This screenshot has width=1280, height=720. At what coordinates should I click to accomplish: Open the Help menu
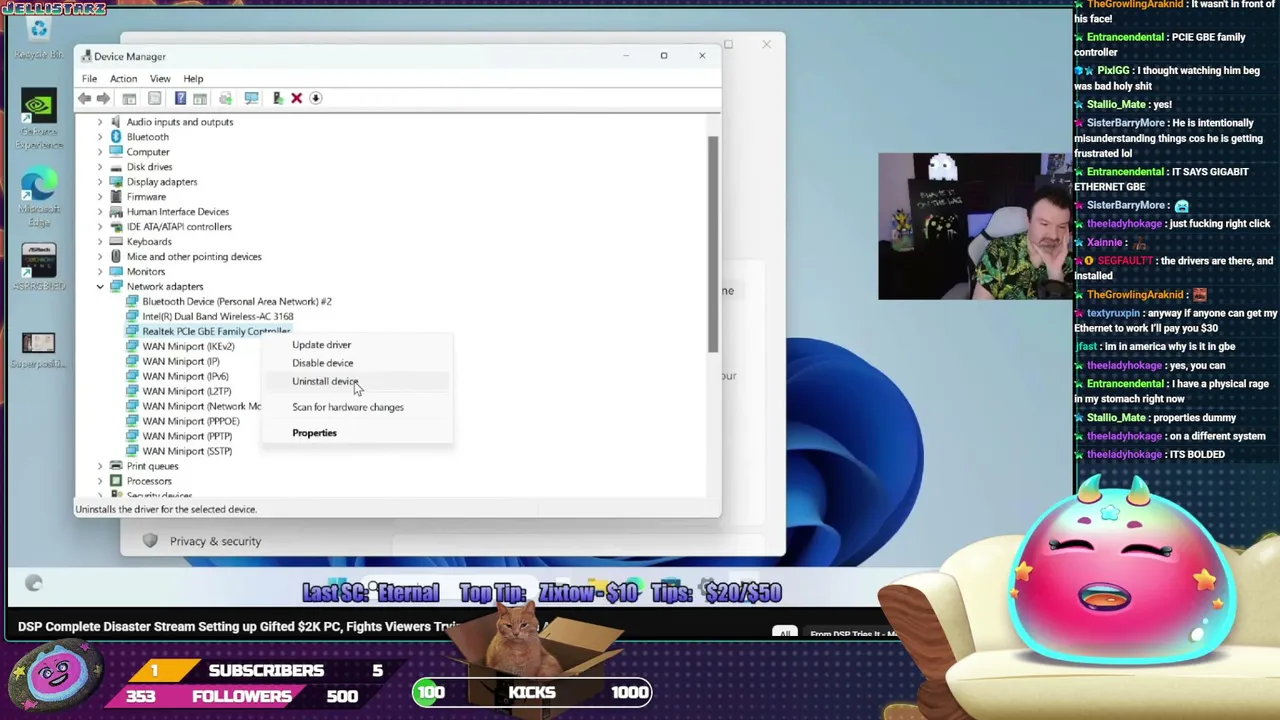(x=193, y=79)
